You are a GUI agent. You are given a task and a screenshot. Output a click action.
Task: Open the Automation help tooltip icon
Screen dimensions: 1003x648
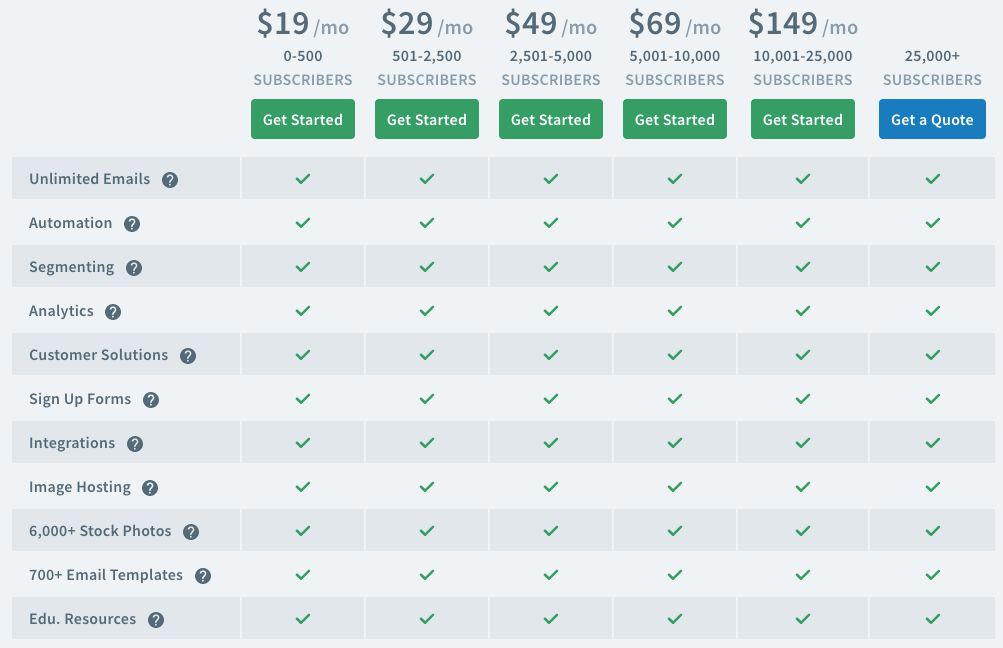pyautogui.click(x=132, y=224)
